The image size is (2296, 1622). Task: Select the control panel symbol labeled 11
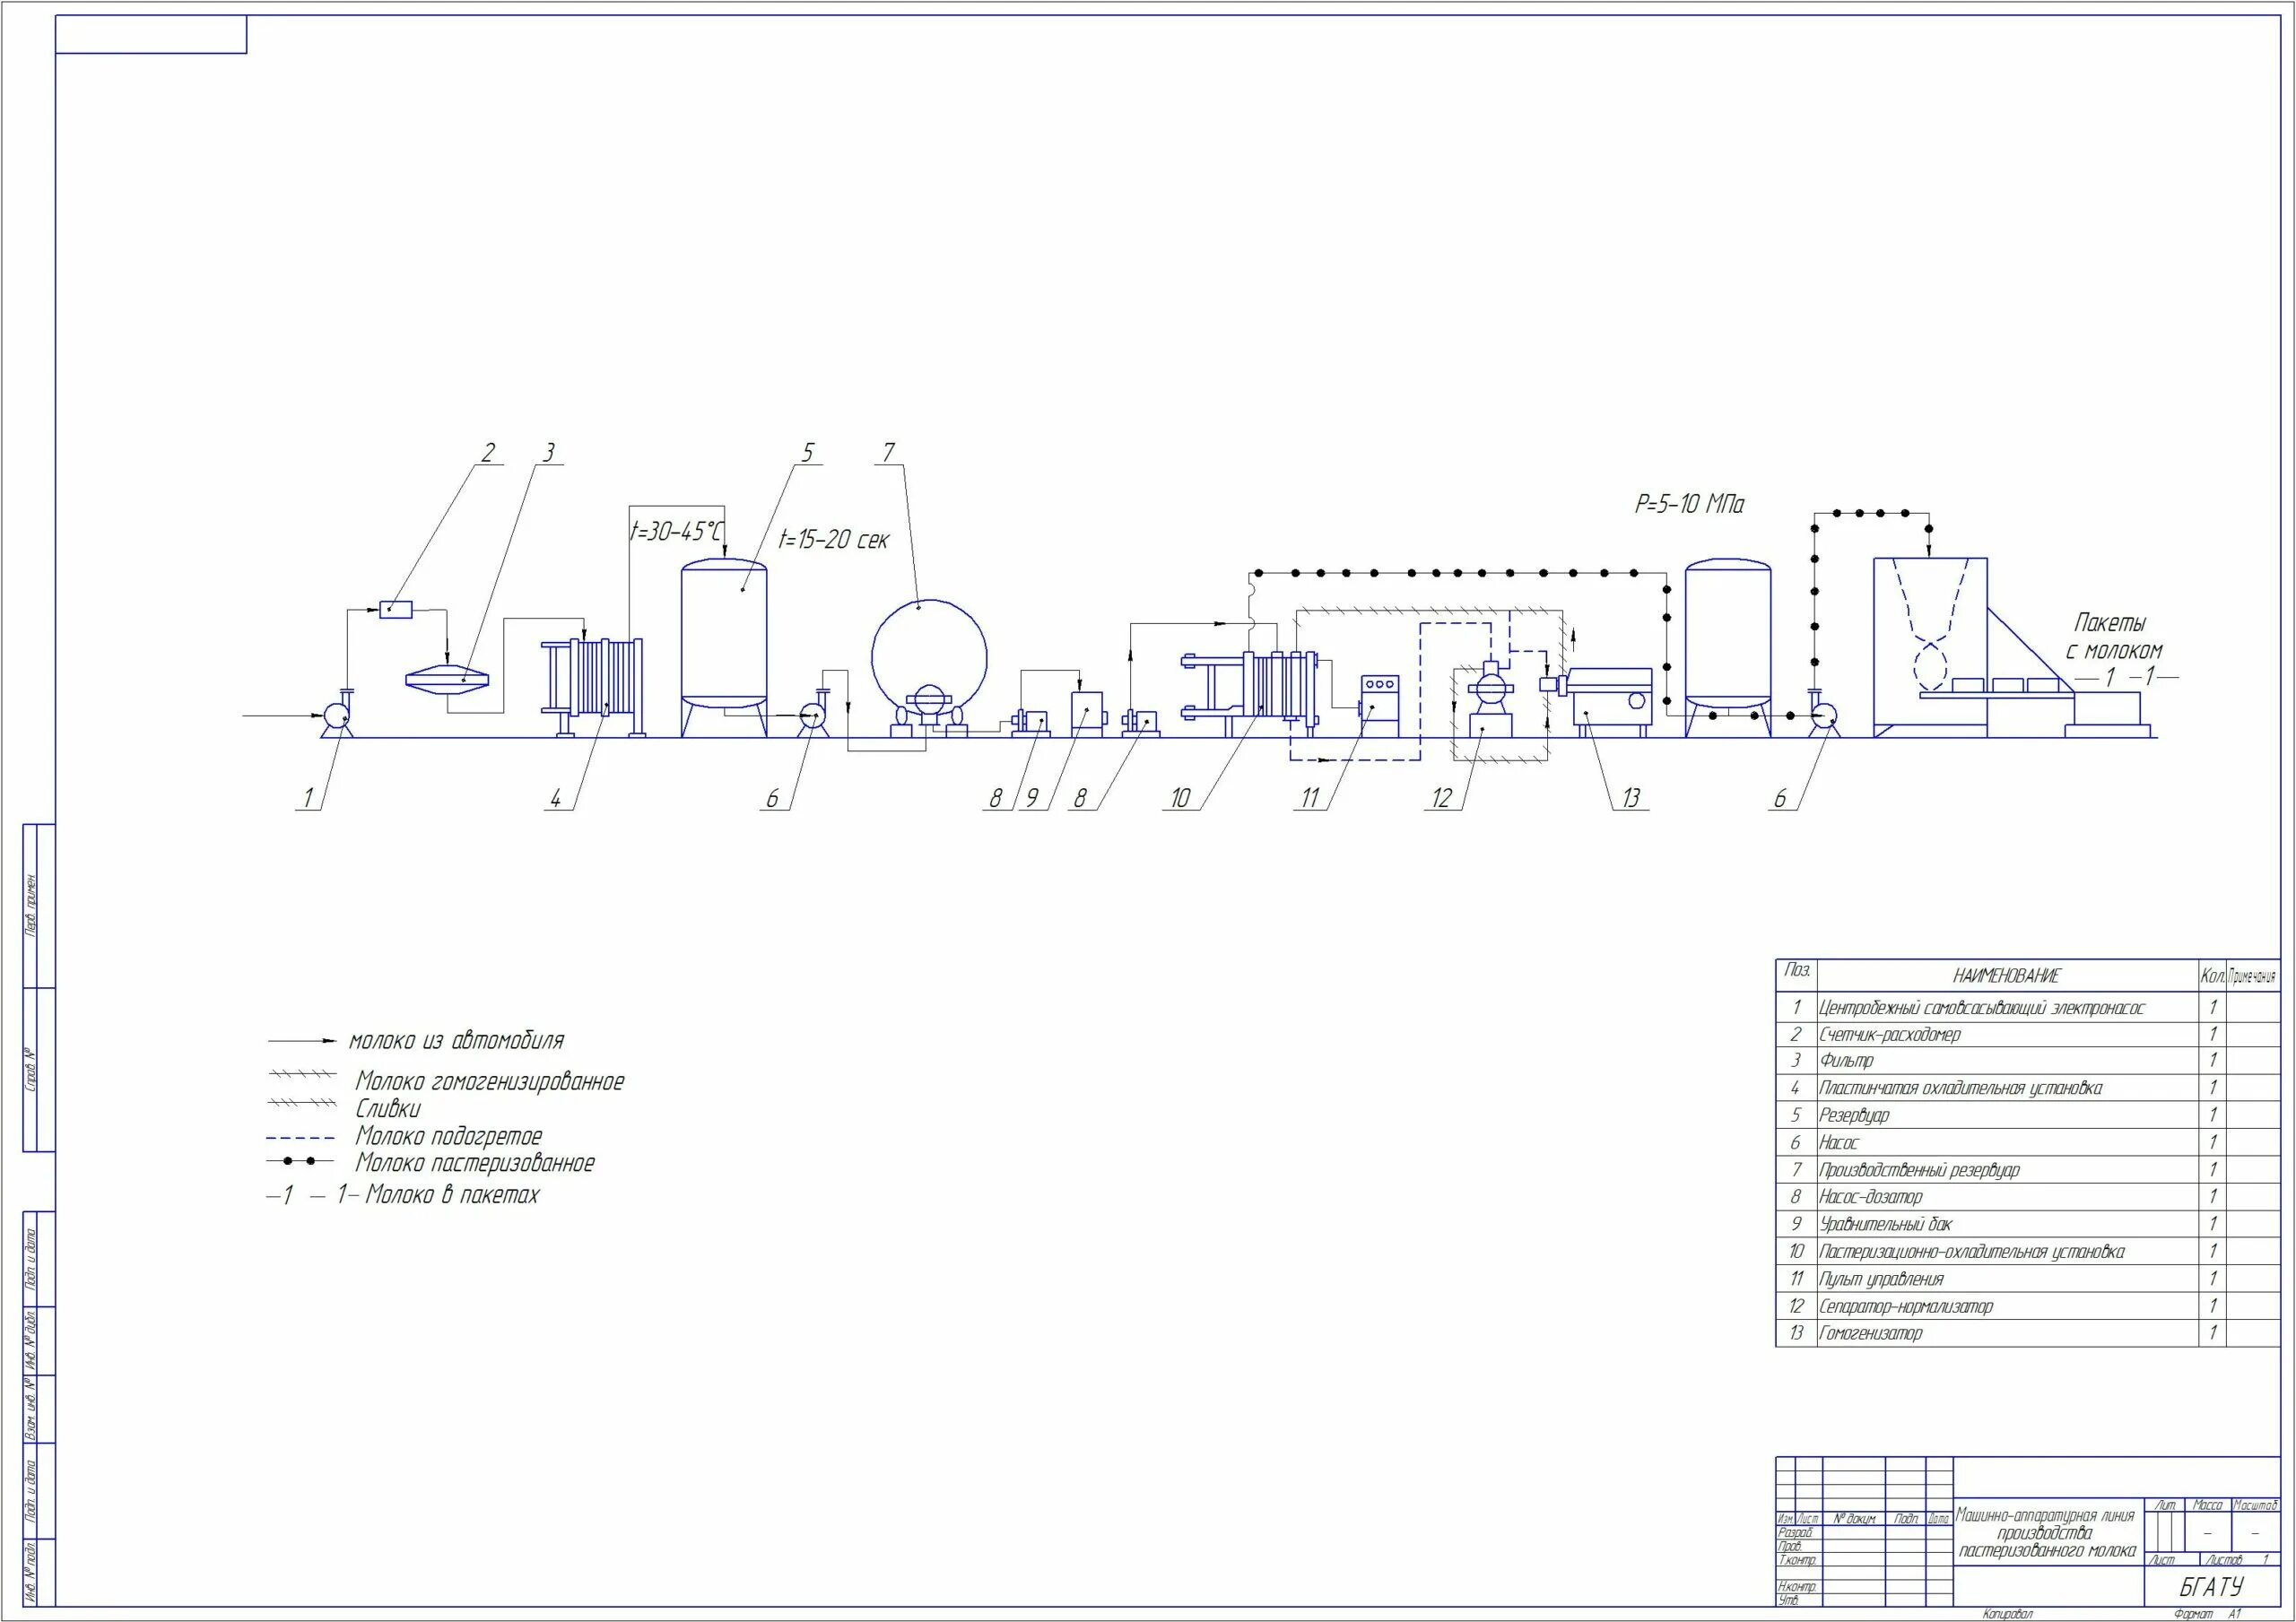[x=1380, y=705]
